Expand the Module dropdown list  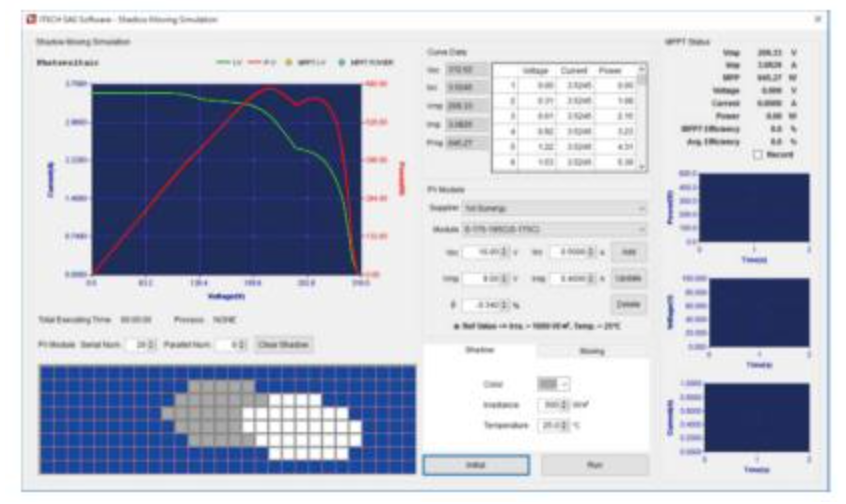pos(554,229)
